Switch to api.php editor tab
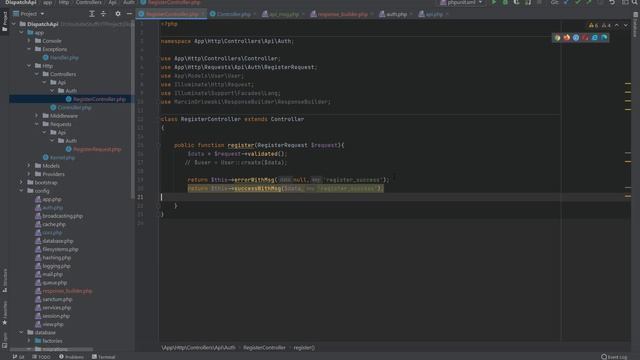The image size is (640, 360). 434,14
